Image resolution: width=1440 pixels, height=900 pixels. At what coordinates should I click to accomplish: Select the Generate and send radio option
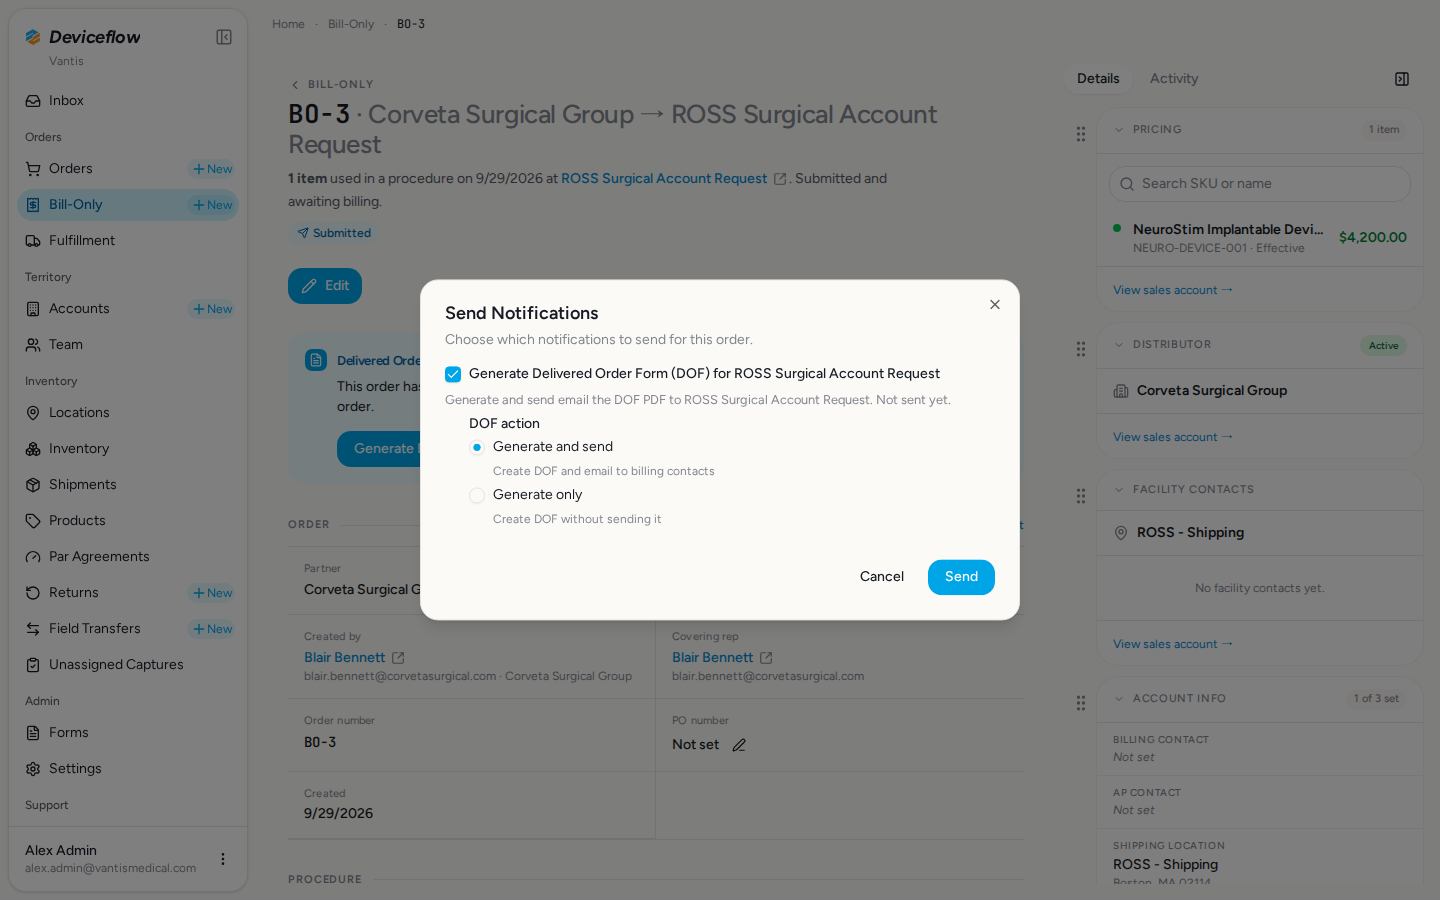tap(477, 447)
